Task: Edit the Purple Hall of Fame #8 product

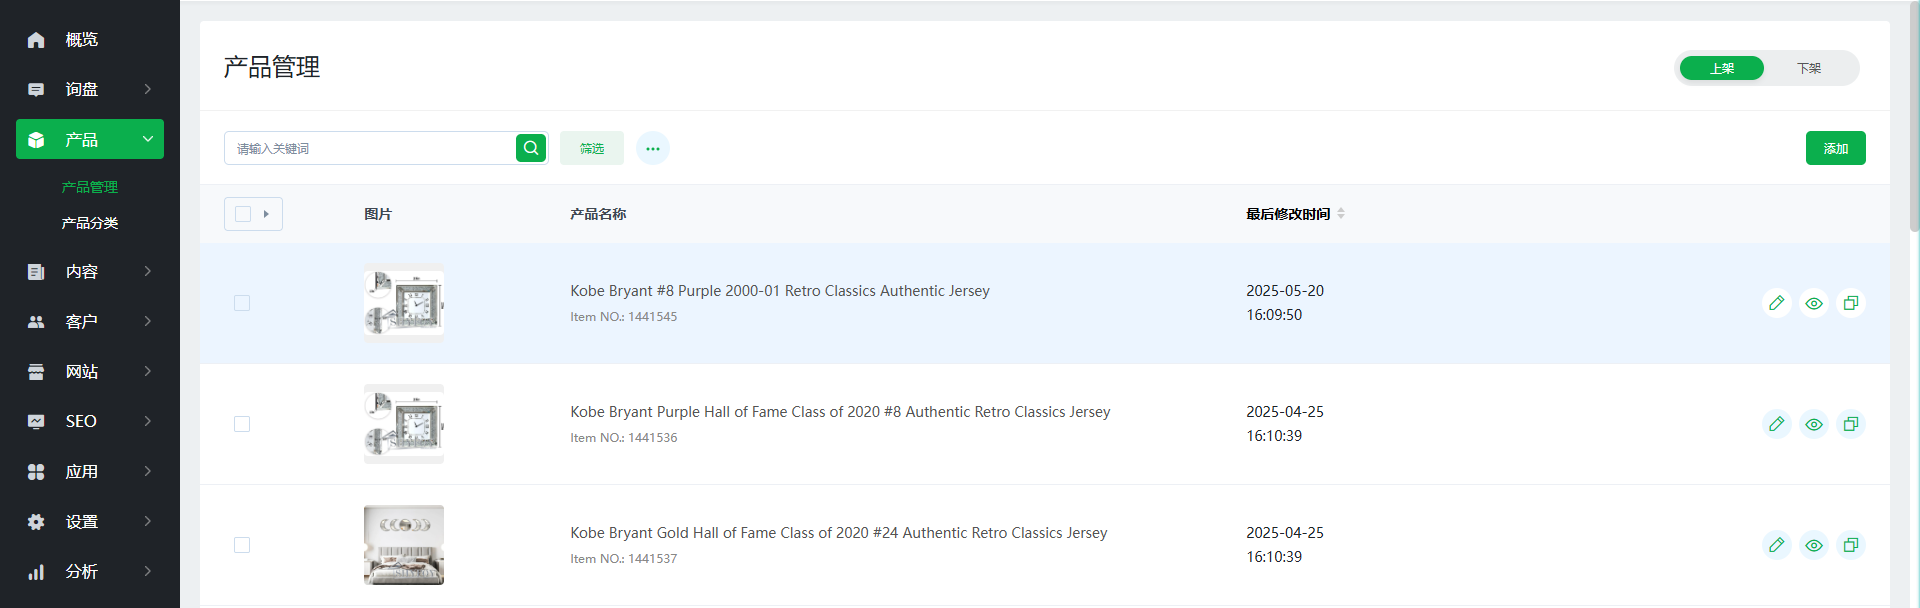Action: tap(1777, 424)
